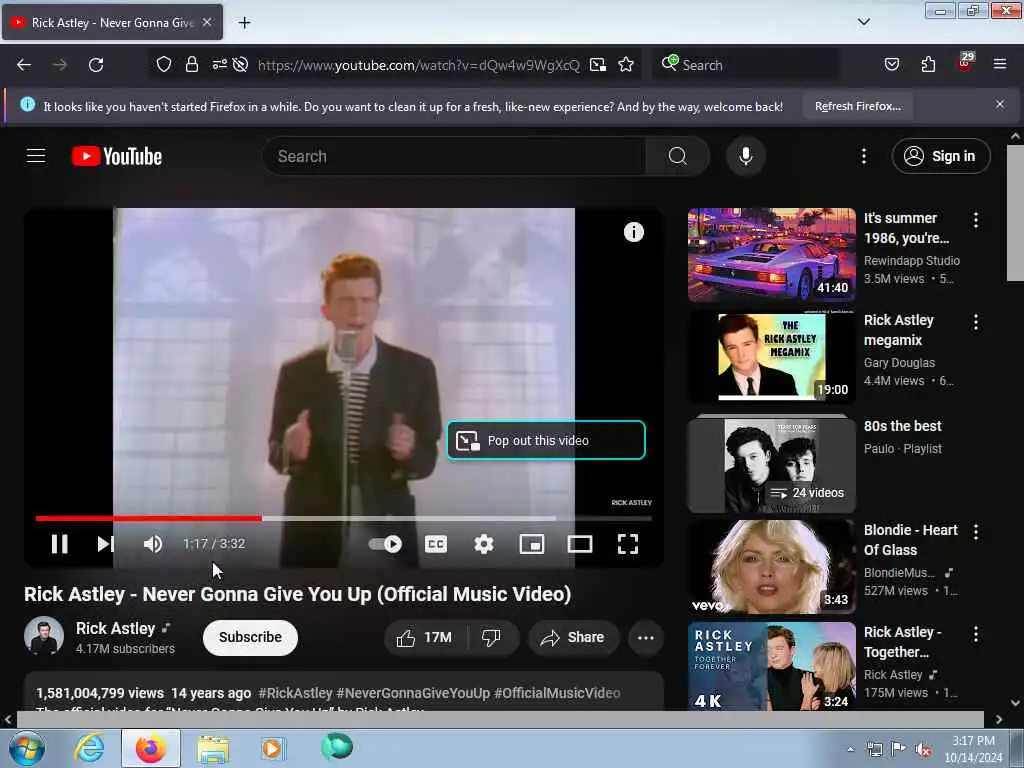Open YouTube settings three-dot menu
The image size is (1024, 768).
pyautogui.click(x=863, y=156)
